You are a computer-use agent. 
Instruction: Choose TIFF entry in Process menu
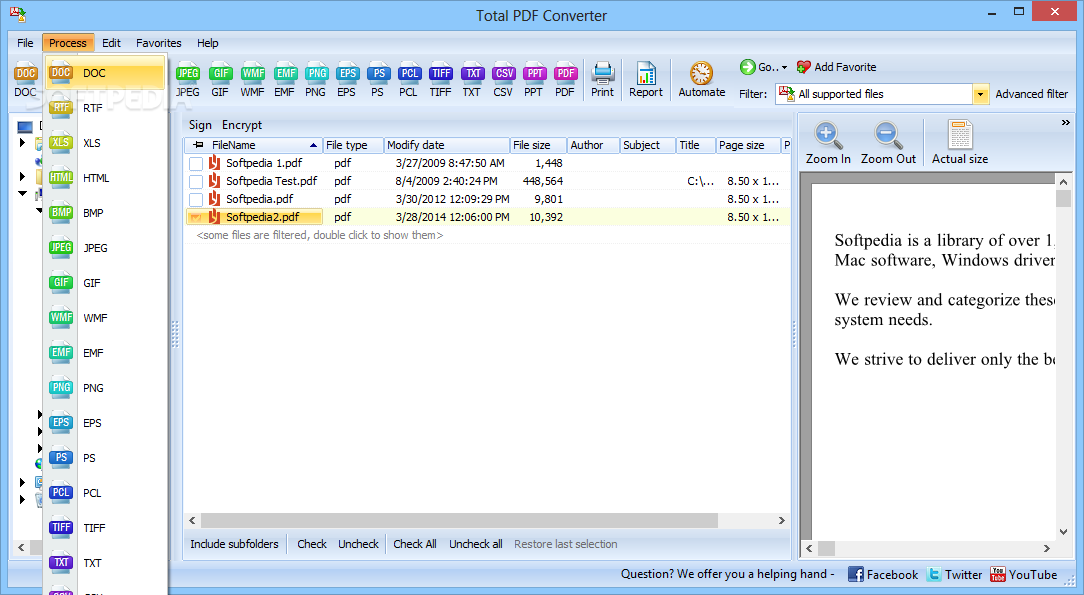tap(105, 528)
